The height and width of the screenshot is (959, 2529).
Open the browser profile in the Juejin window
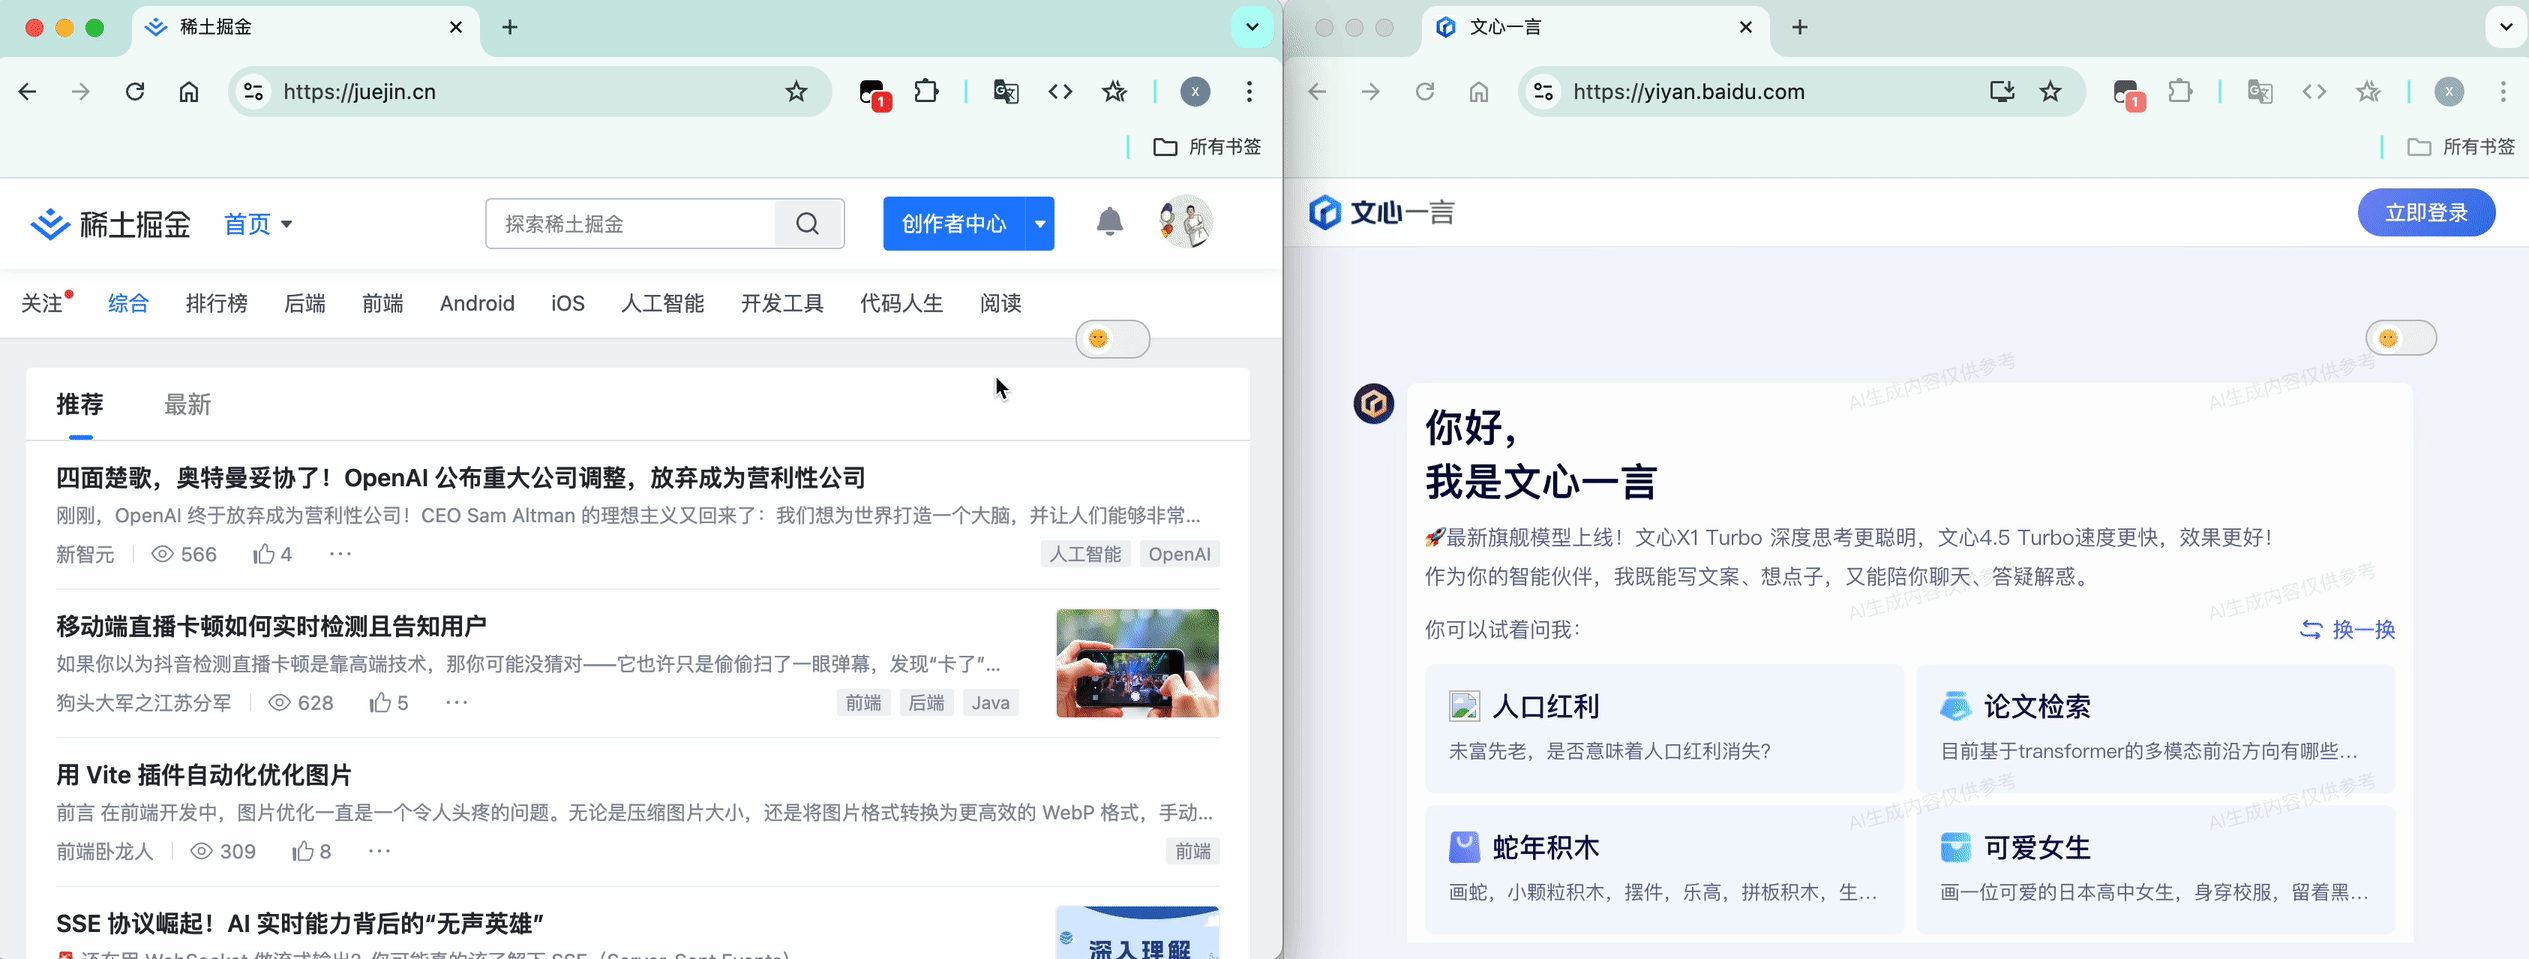[1195, 92]
